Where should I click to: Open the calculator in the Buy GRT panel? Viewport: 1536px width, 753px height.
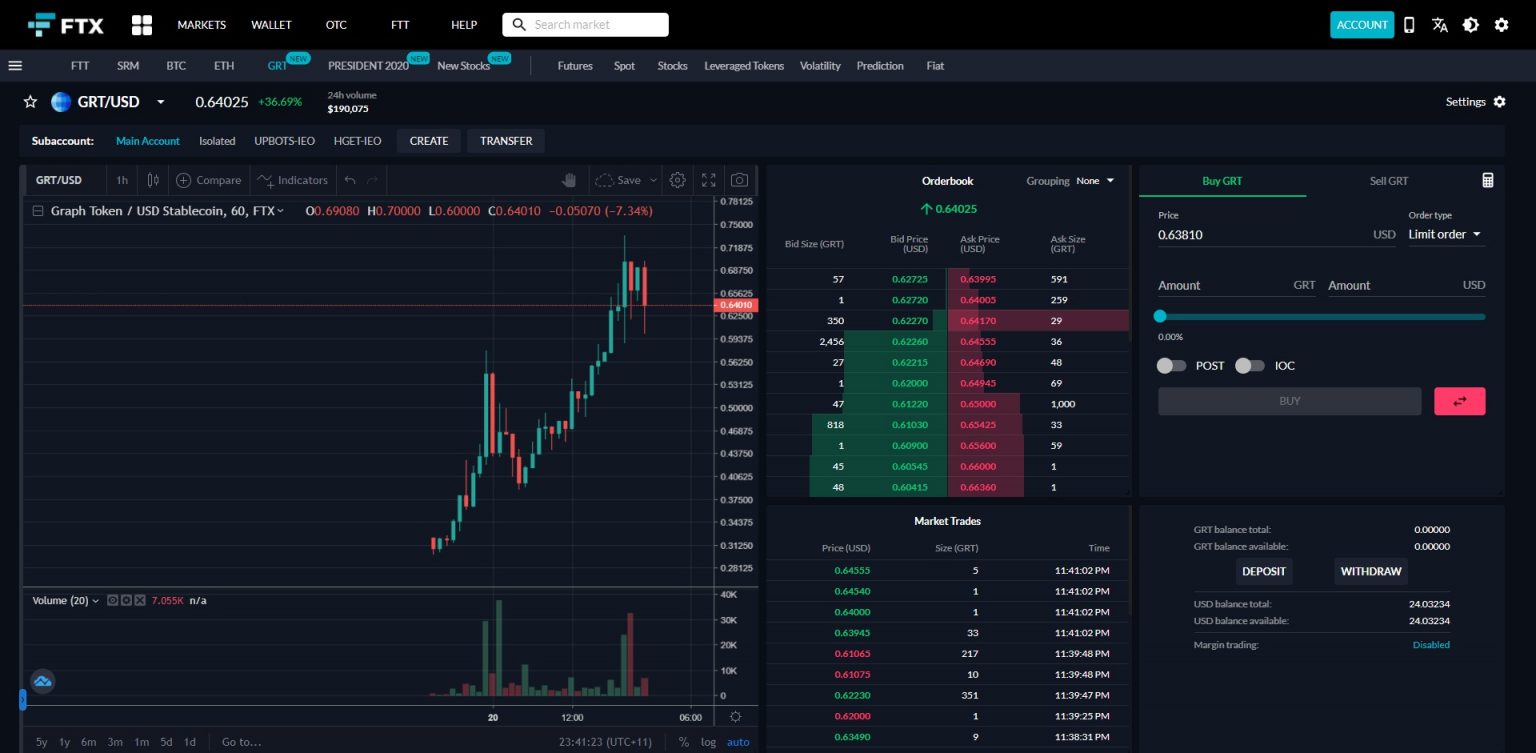click(x=1487, y=180)
